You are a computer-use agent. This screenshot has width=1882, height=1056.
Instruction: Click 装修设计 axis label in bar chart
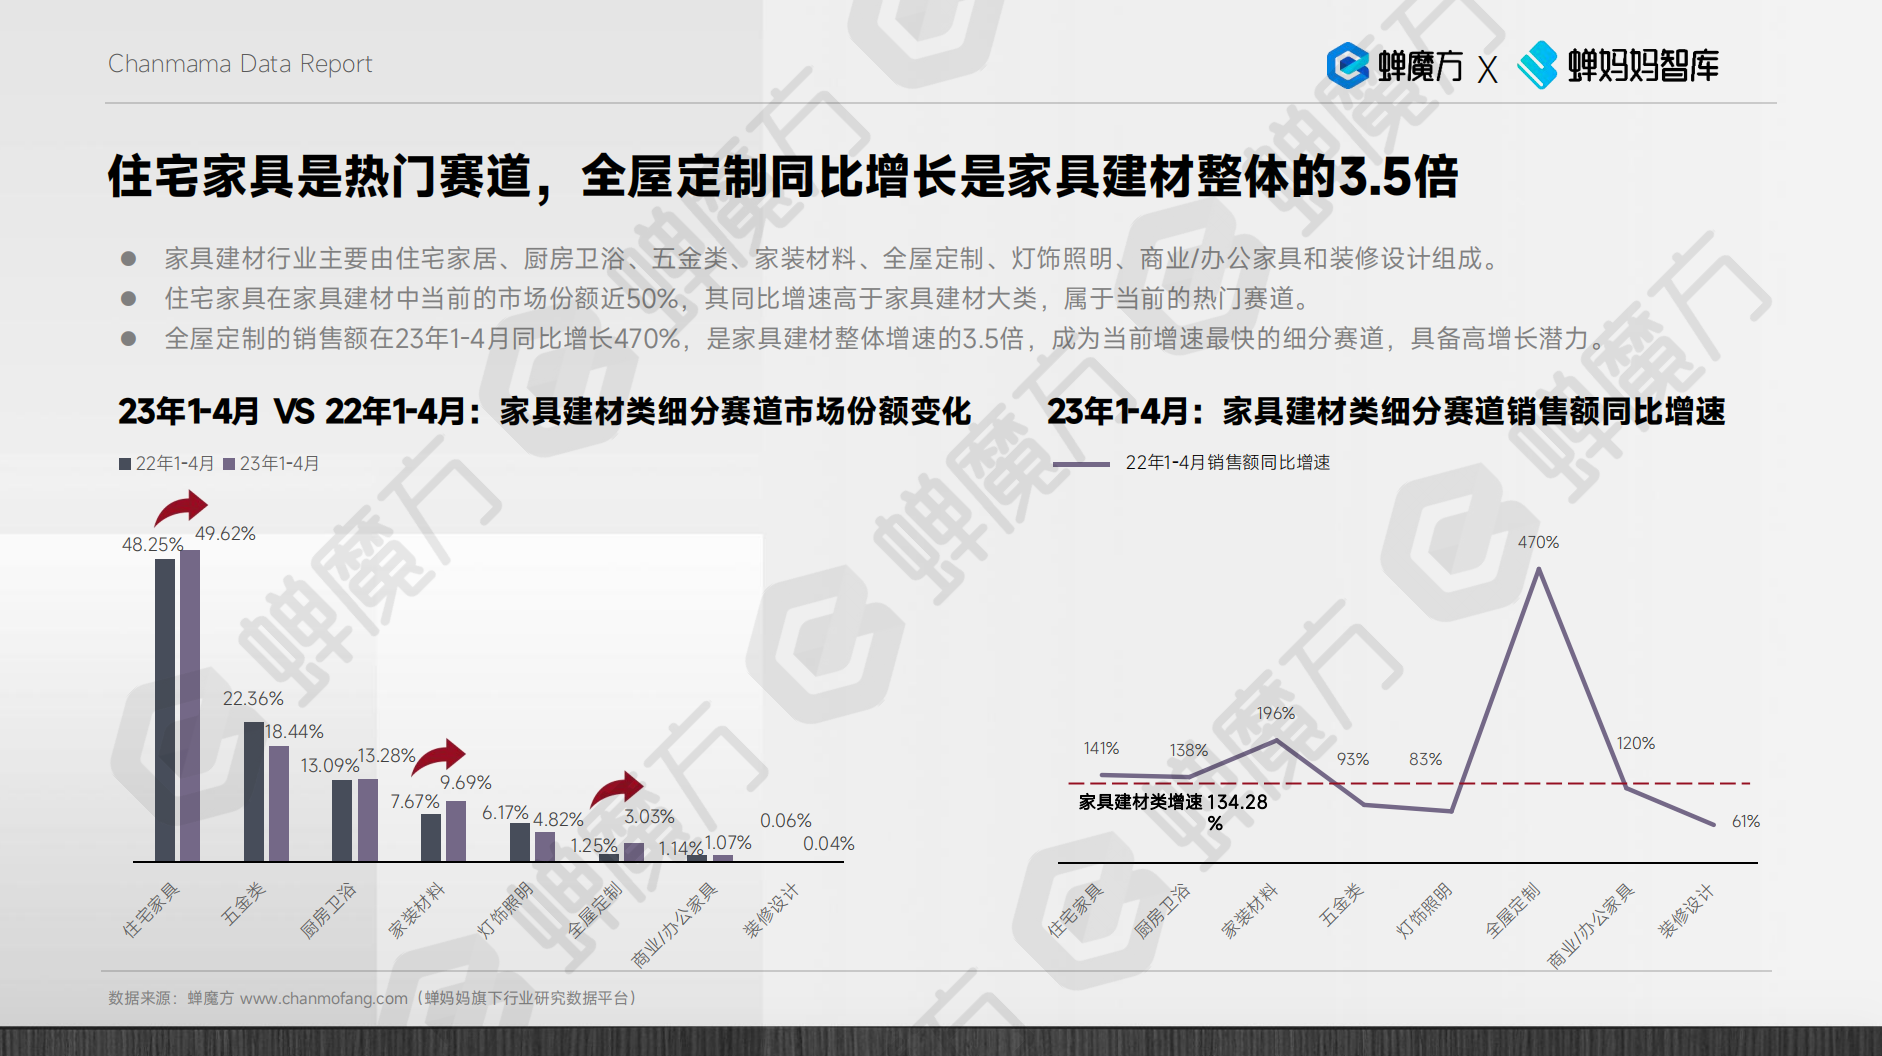coord(771,910)
